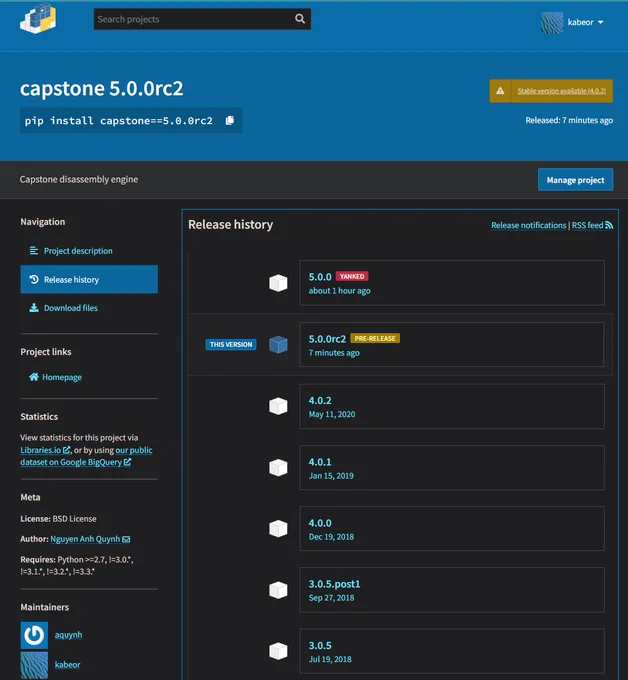Click the 'Jan 15, 2019' date
628x680 pixels.
coord(331,476)
